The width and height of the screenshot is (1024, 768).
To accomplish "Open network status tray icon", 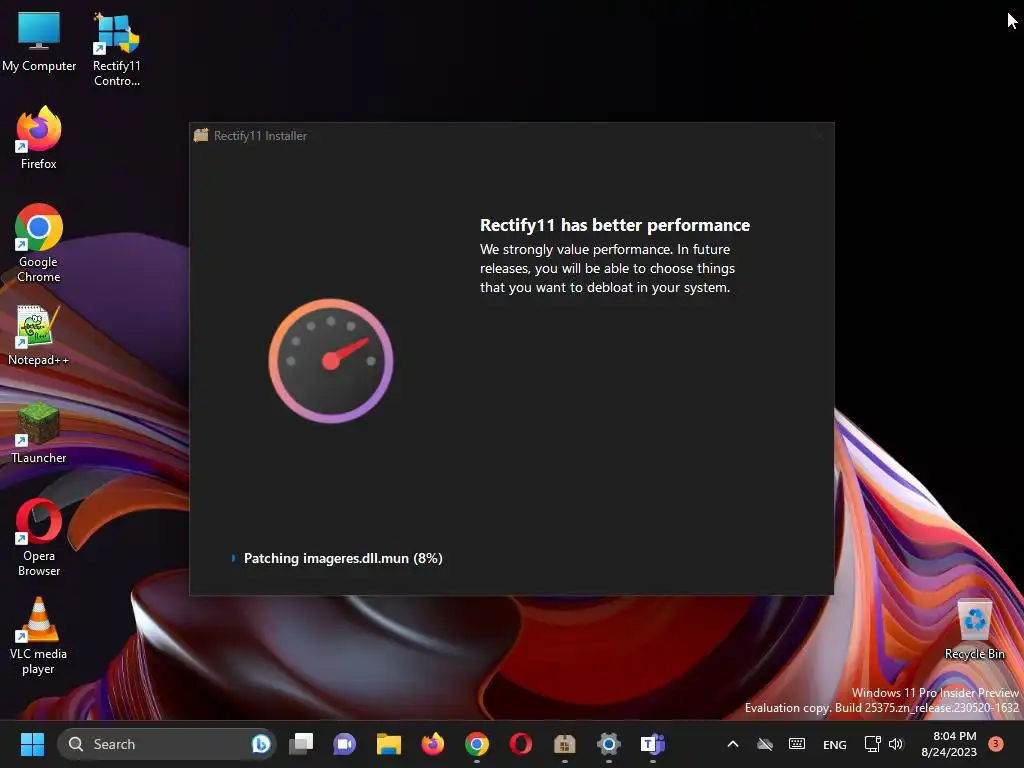I will [x=872, y=744].
